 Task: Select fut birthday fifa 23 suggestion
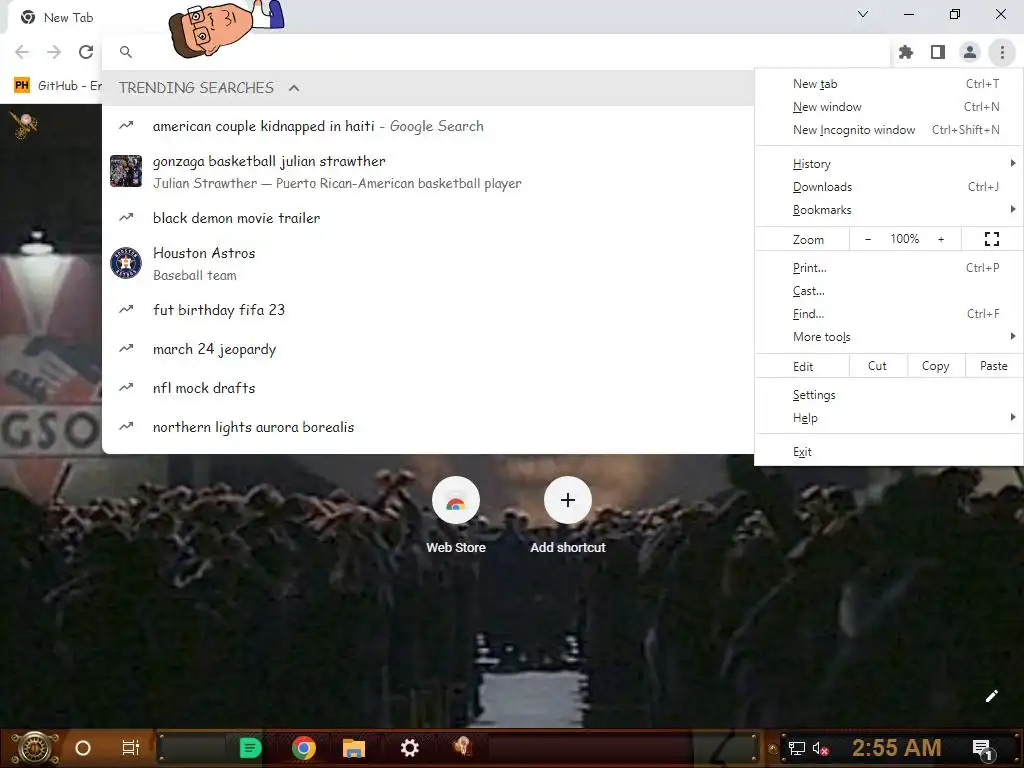pyautogui.click(x=428, y=310)
